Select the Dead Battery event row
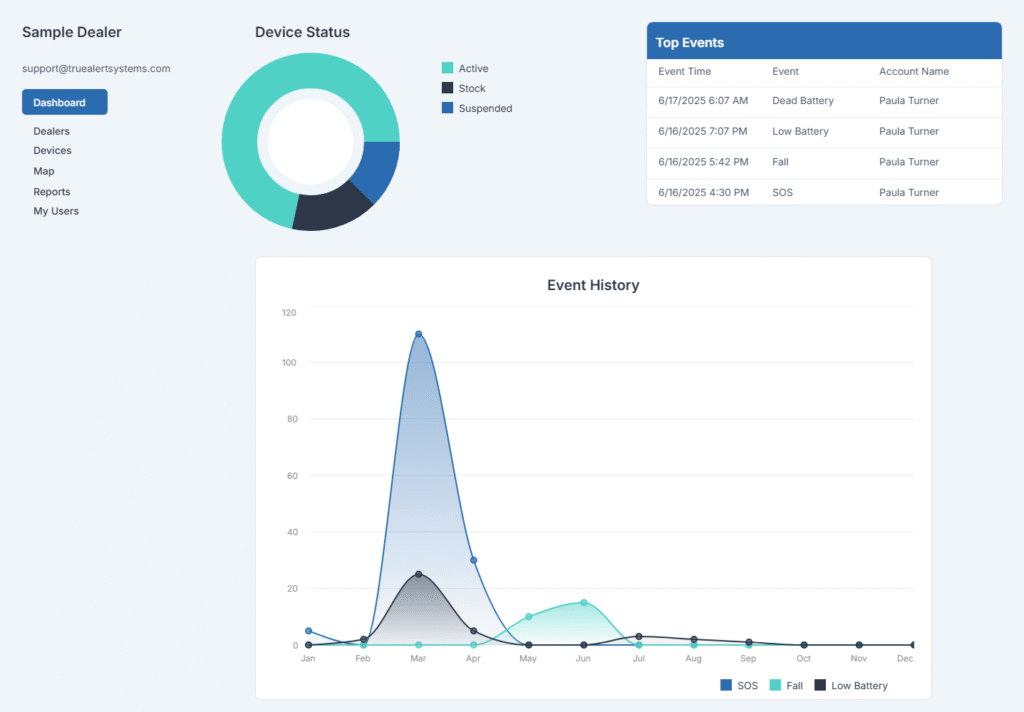The image size is (1024, 712). [x=800, y=102]
